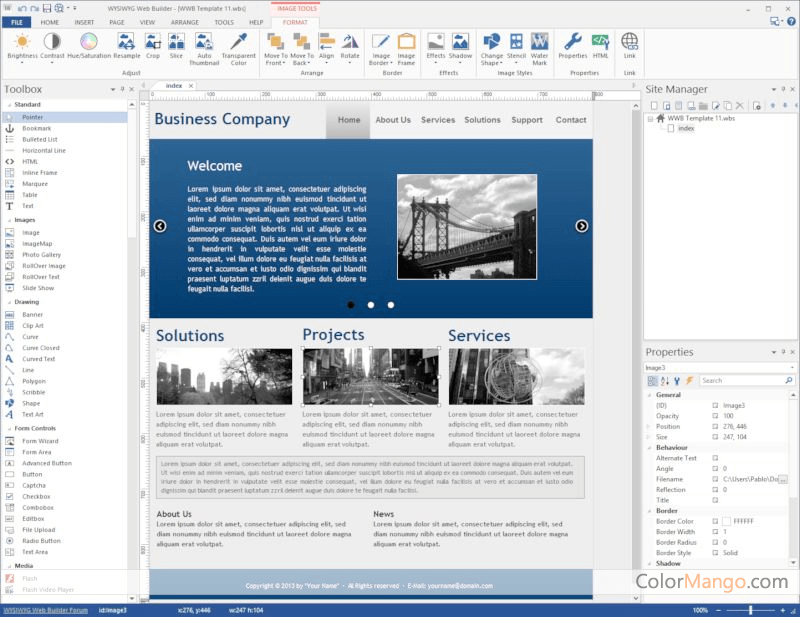The image size is (800, 617).
Task: Switch to the INSERT ribbon tab
Action: pos(84,21)
